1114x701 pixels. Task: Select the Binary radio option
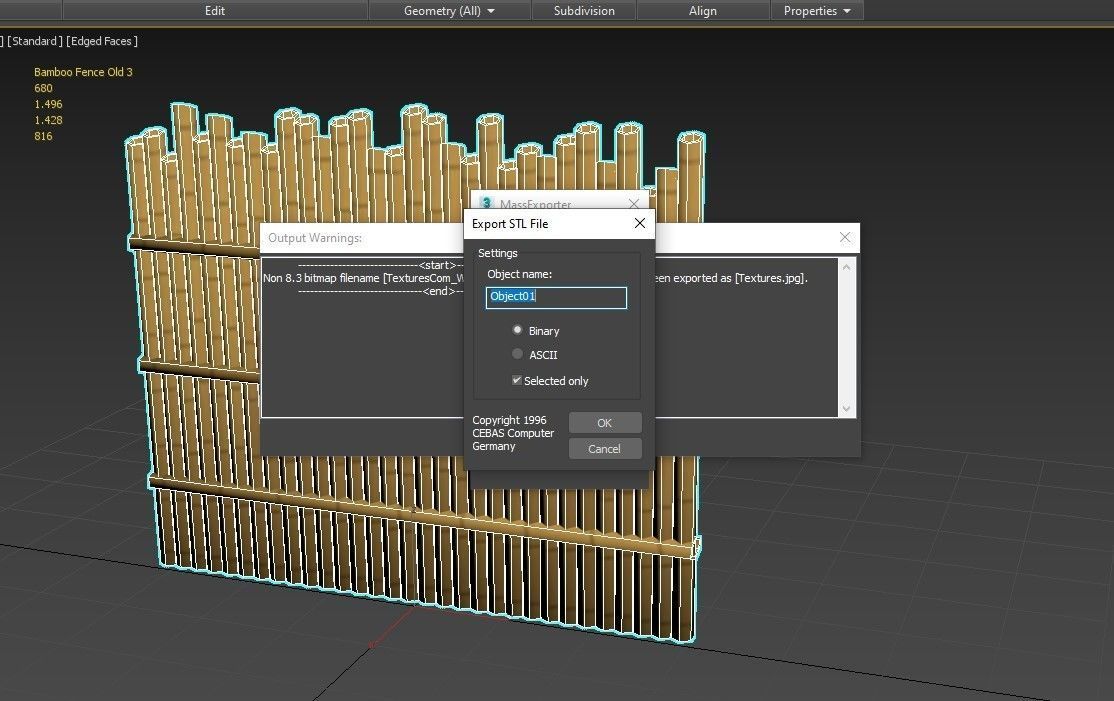point(517,330)
